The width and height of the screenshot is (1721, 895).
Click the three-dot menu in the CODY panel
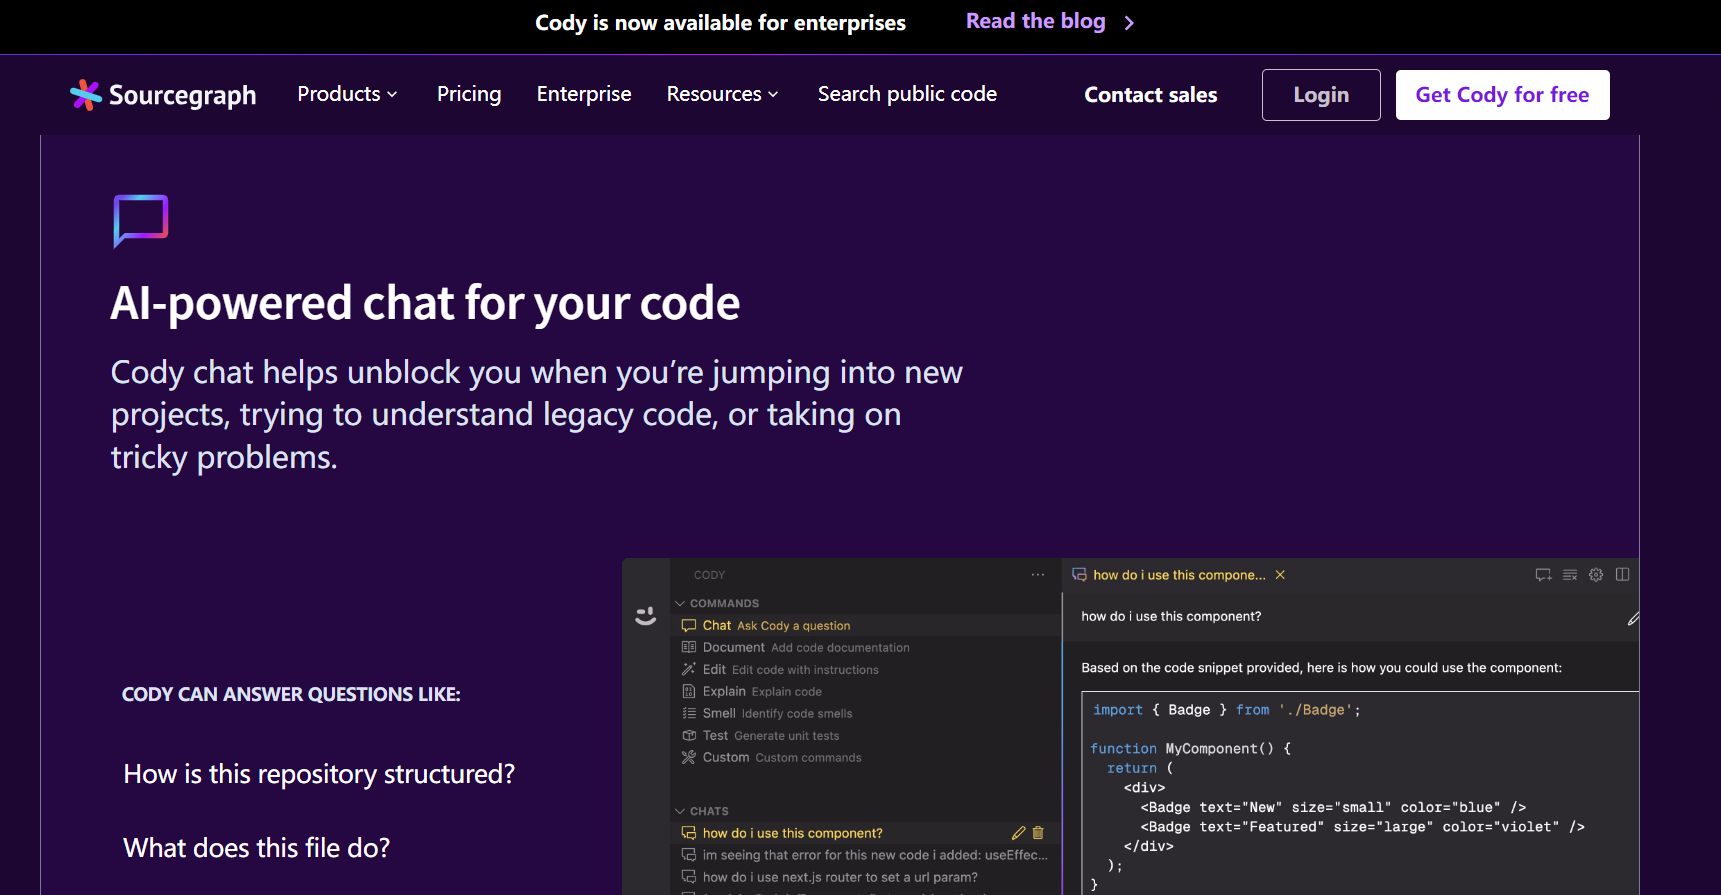(x=1038, y=575)
